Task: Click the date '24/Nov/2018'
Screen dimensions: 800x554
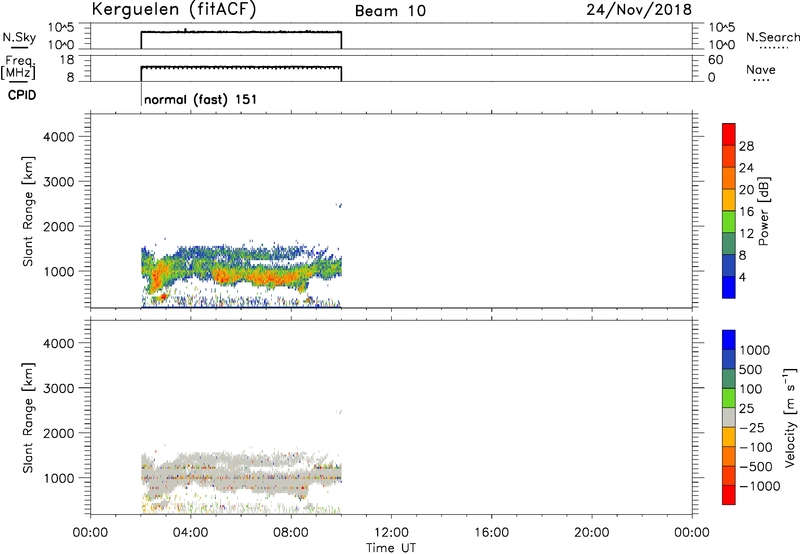Action: click(639, 9)
